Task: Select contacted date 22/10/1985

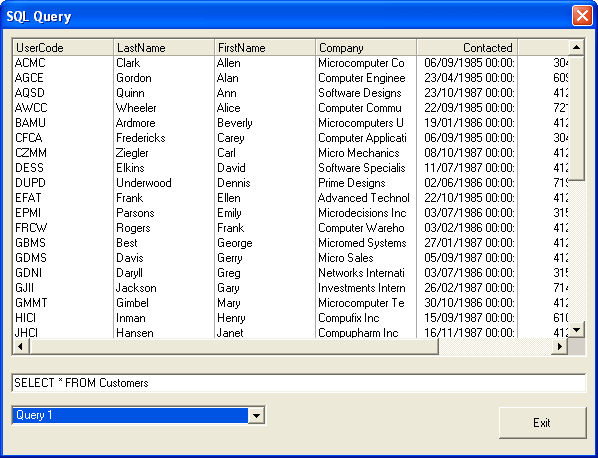Action: (469, 198)
